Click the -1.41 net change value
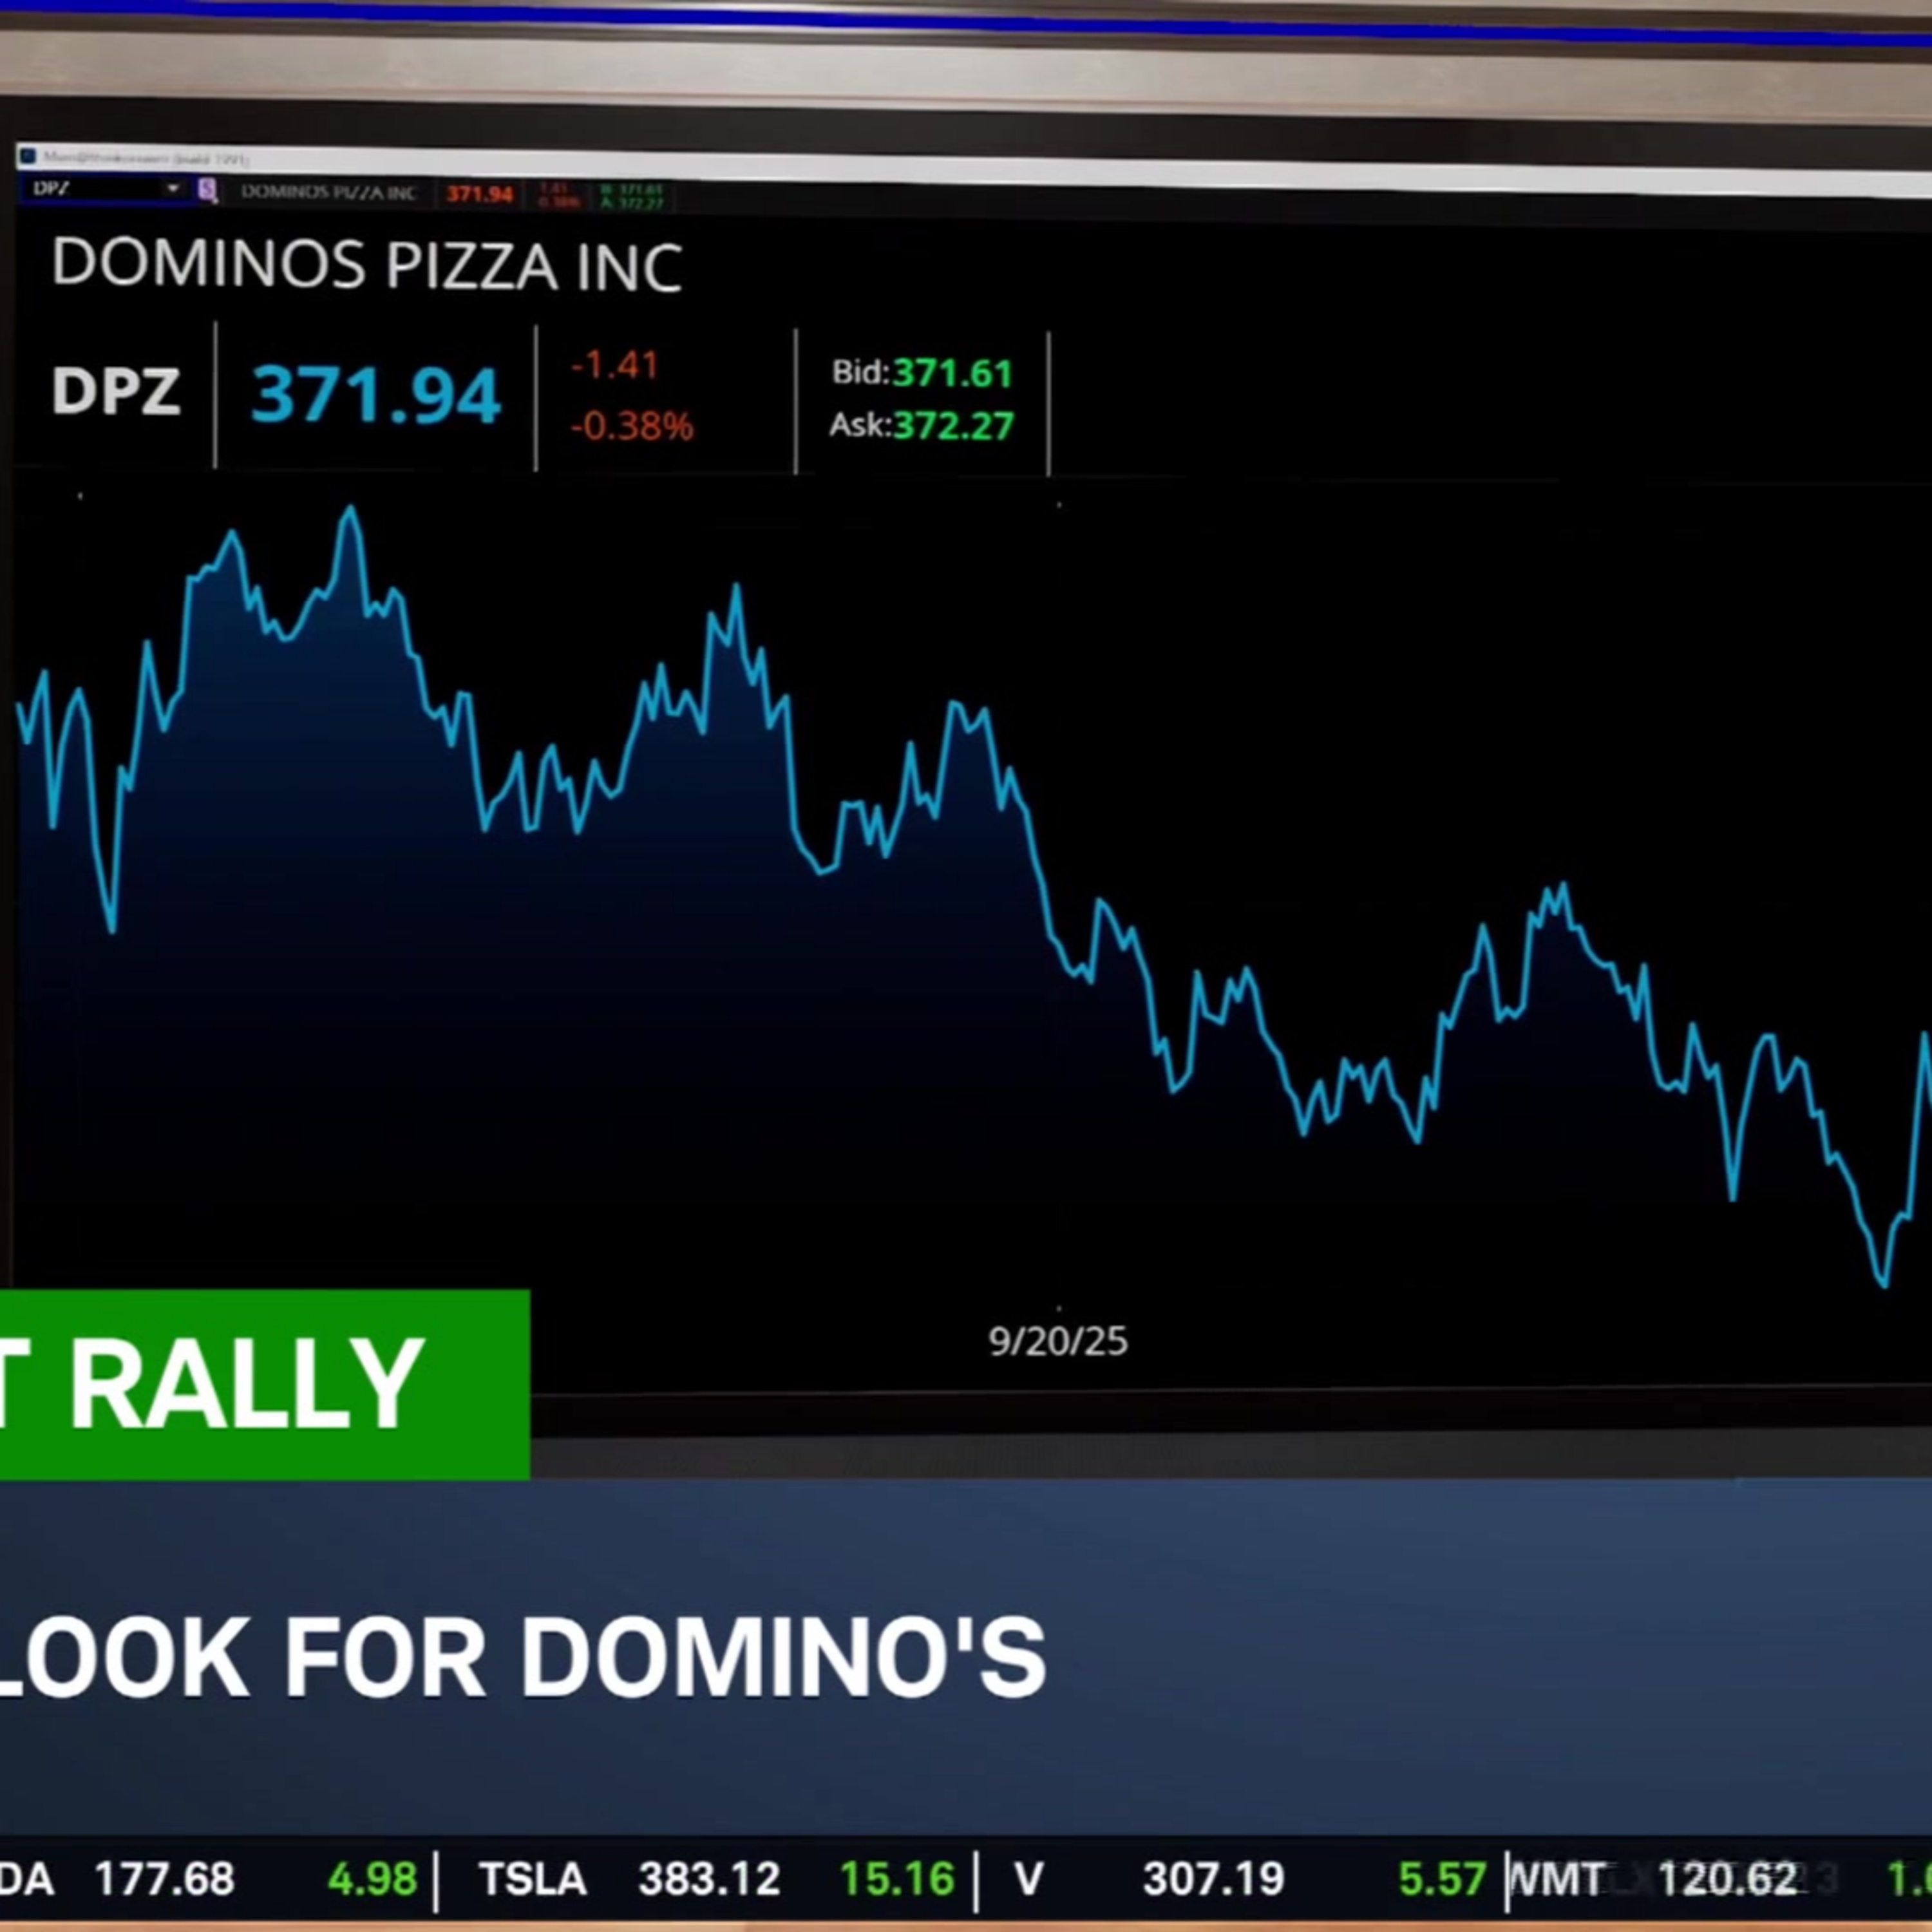This screenshot has width=1932, height=1932. coord(614,365)
